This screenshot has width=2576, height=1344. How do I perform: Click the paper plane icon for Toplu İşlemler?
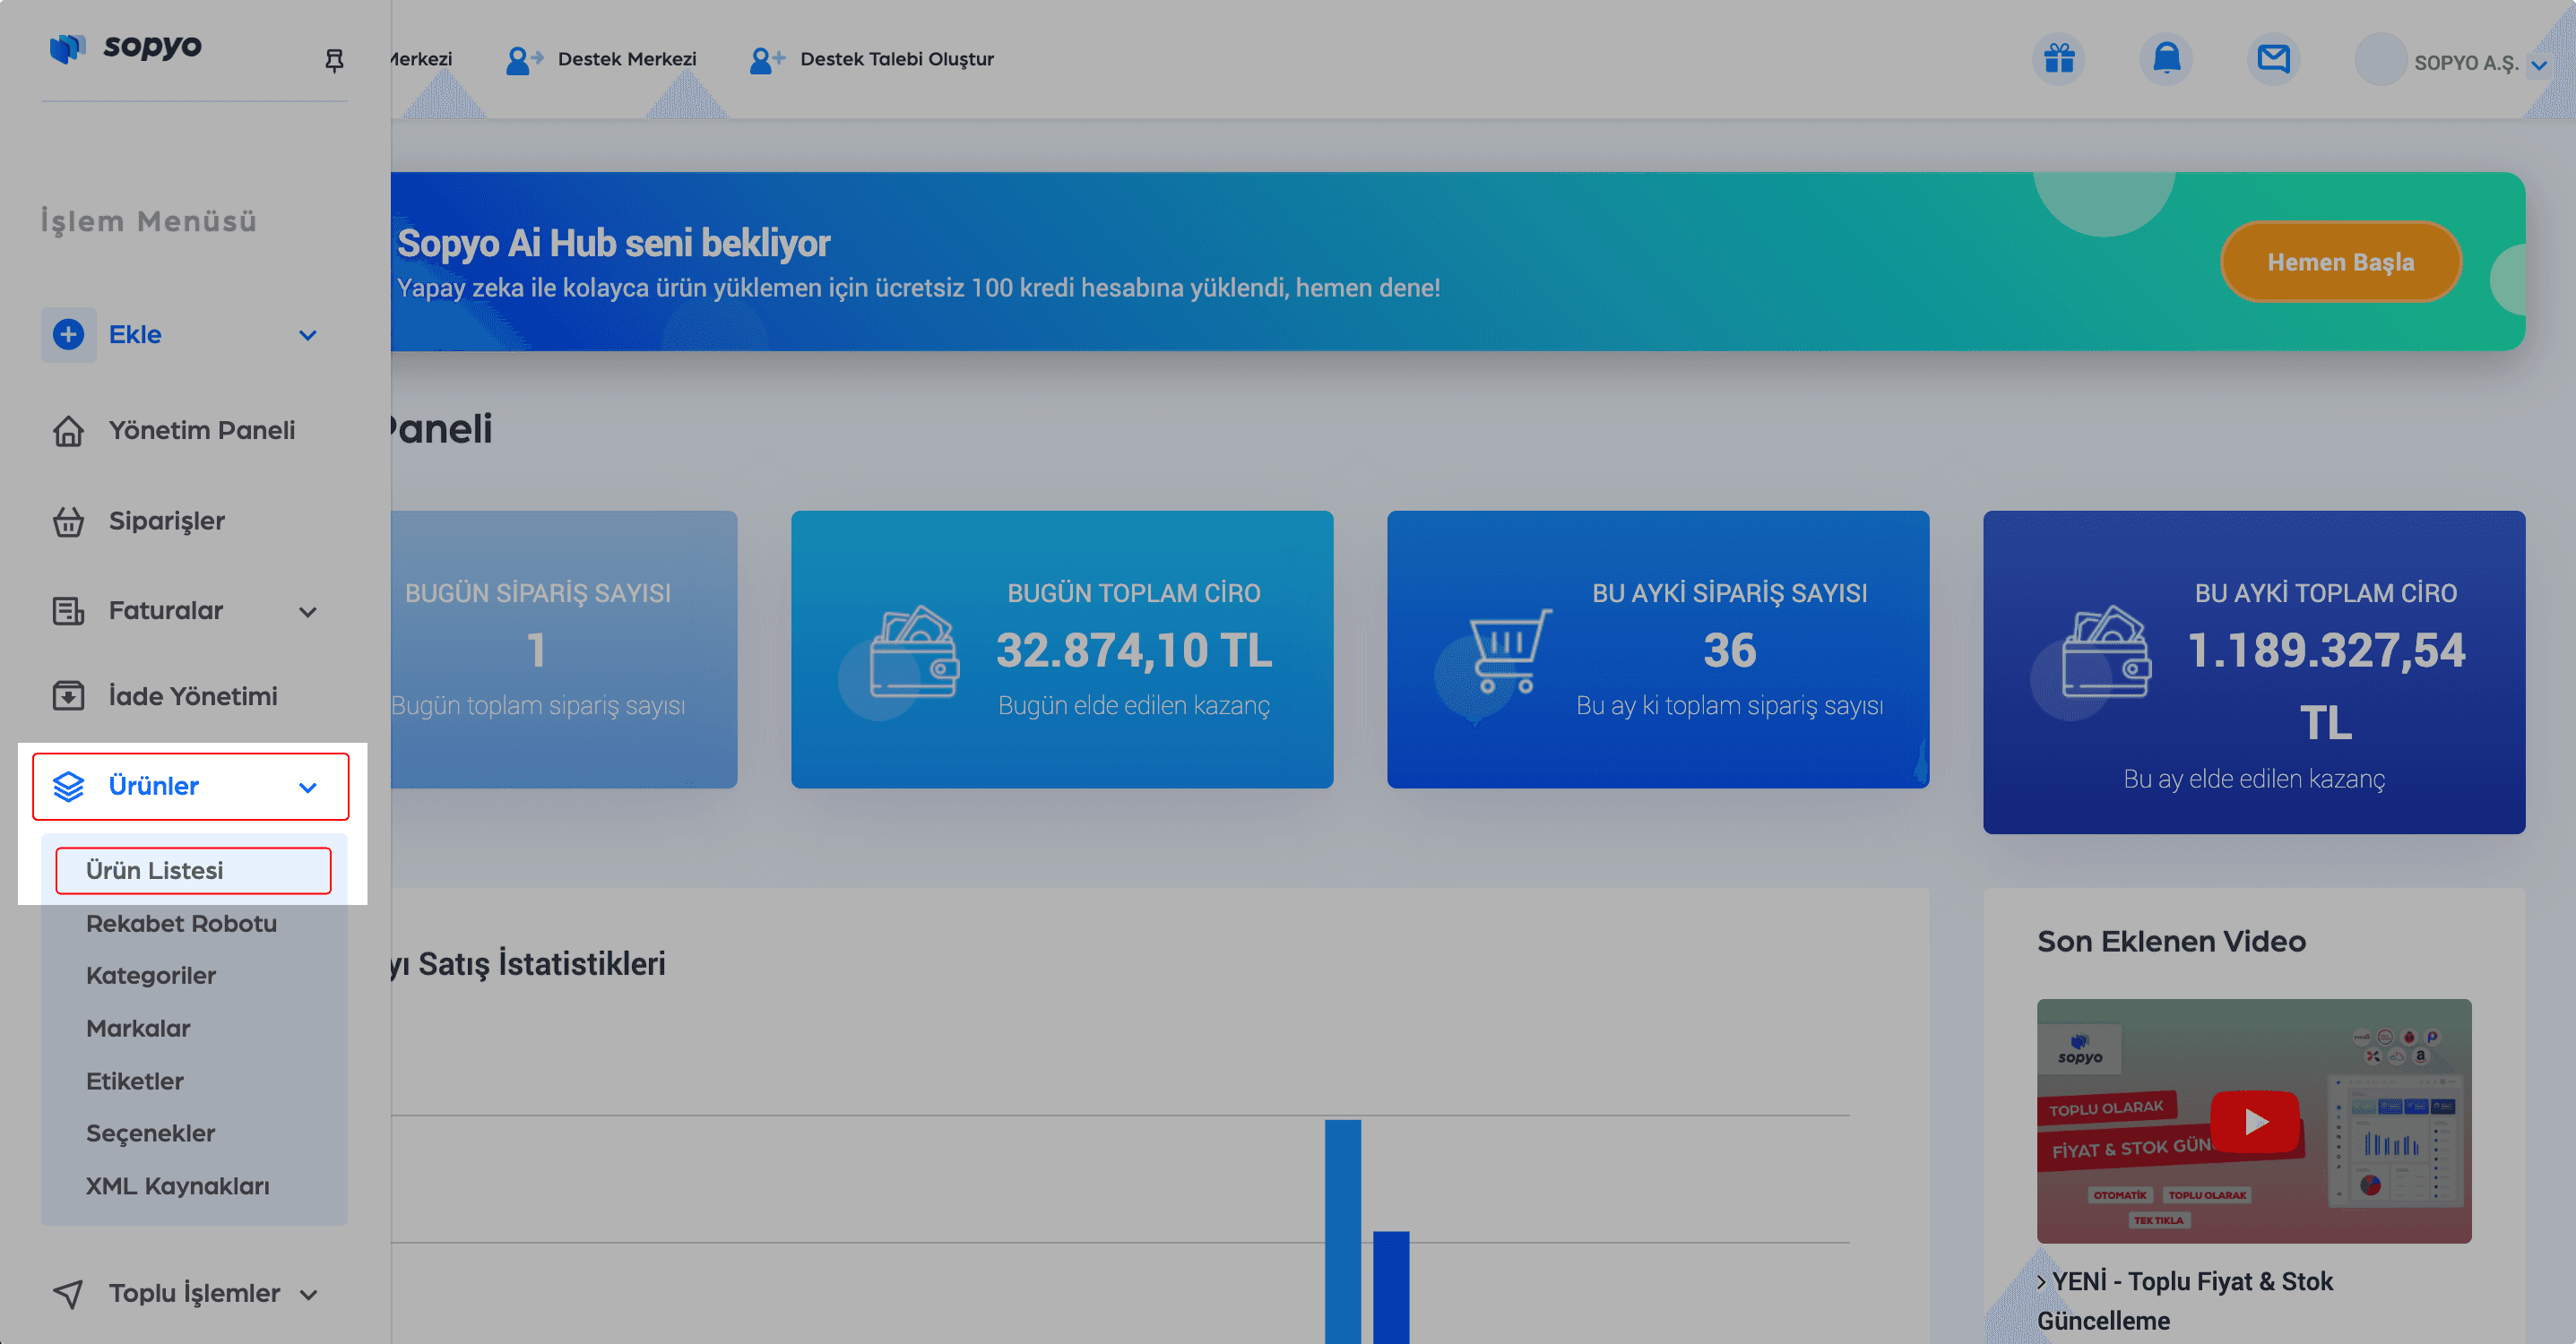(x=68, y=1293)
